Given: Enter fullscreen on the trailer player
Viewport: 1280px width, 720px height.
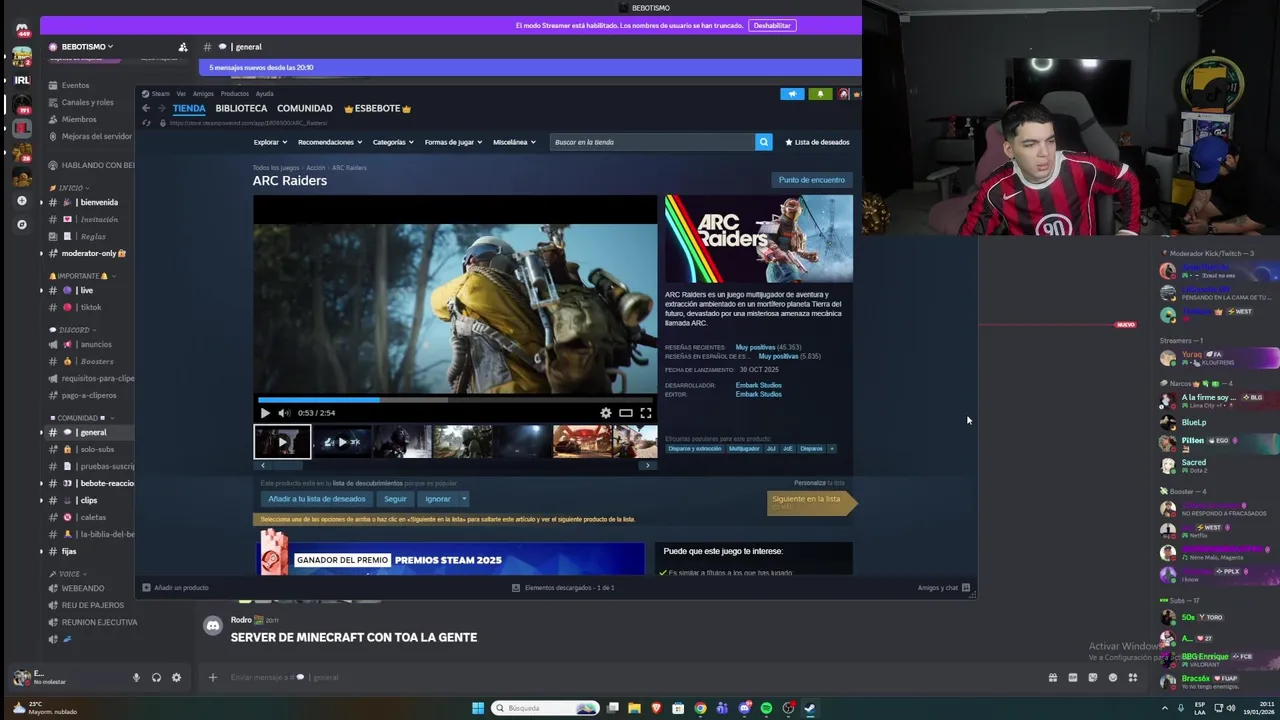Looking at the screenshot, I should [646, 413].
